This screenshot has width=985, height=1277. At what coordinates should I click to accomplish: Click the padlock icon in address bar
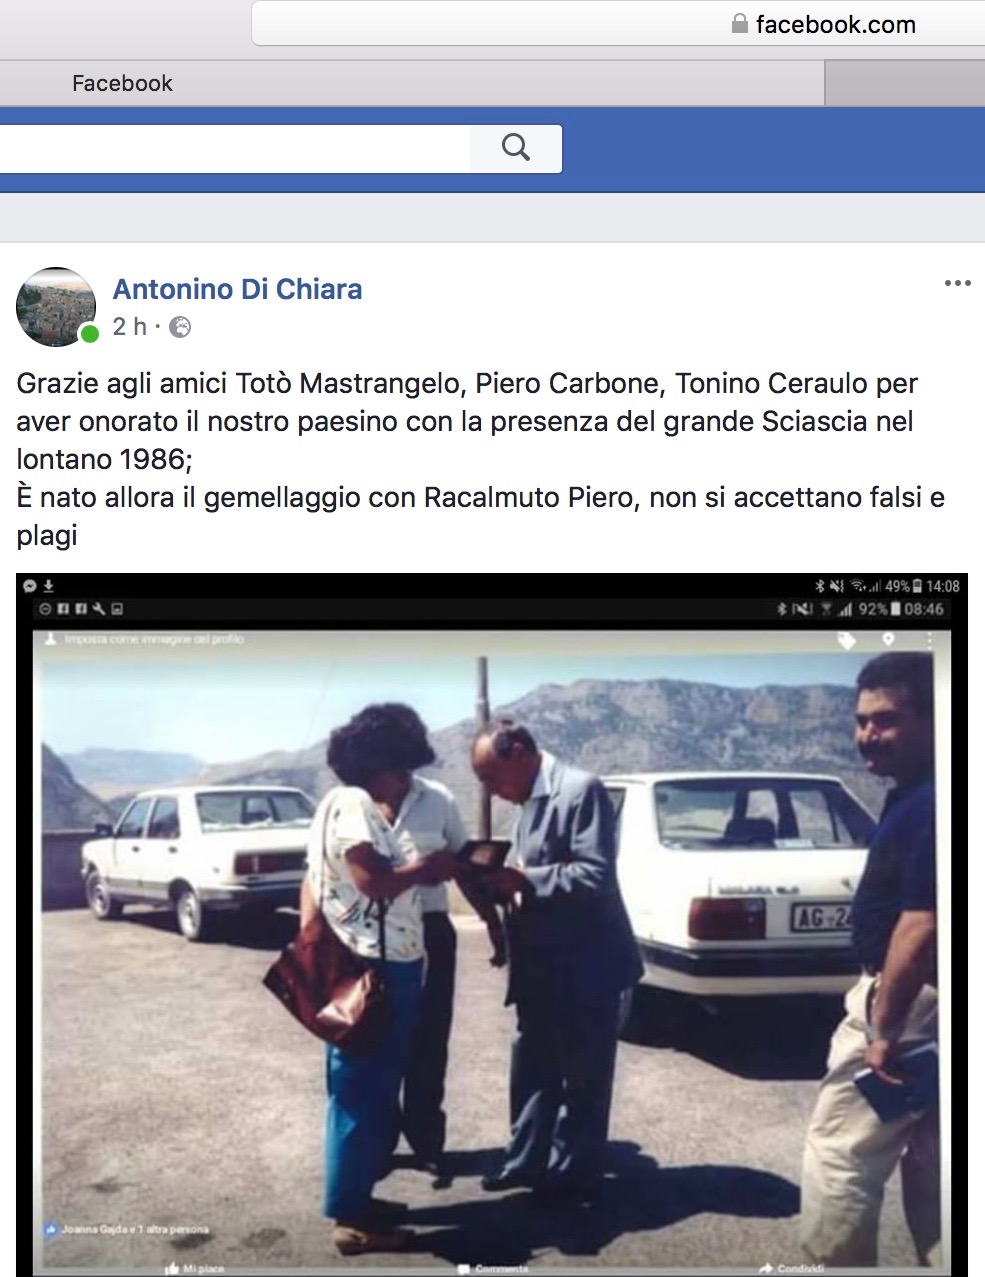740,24
